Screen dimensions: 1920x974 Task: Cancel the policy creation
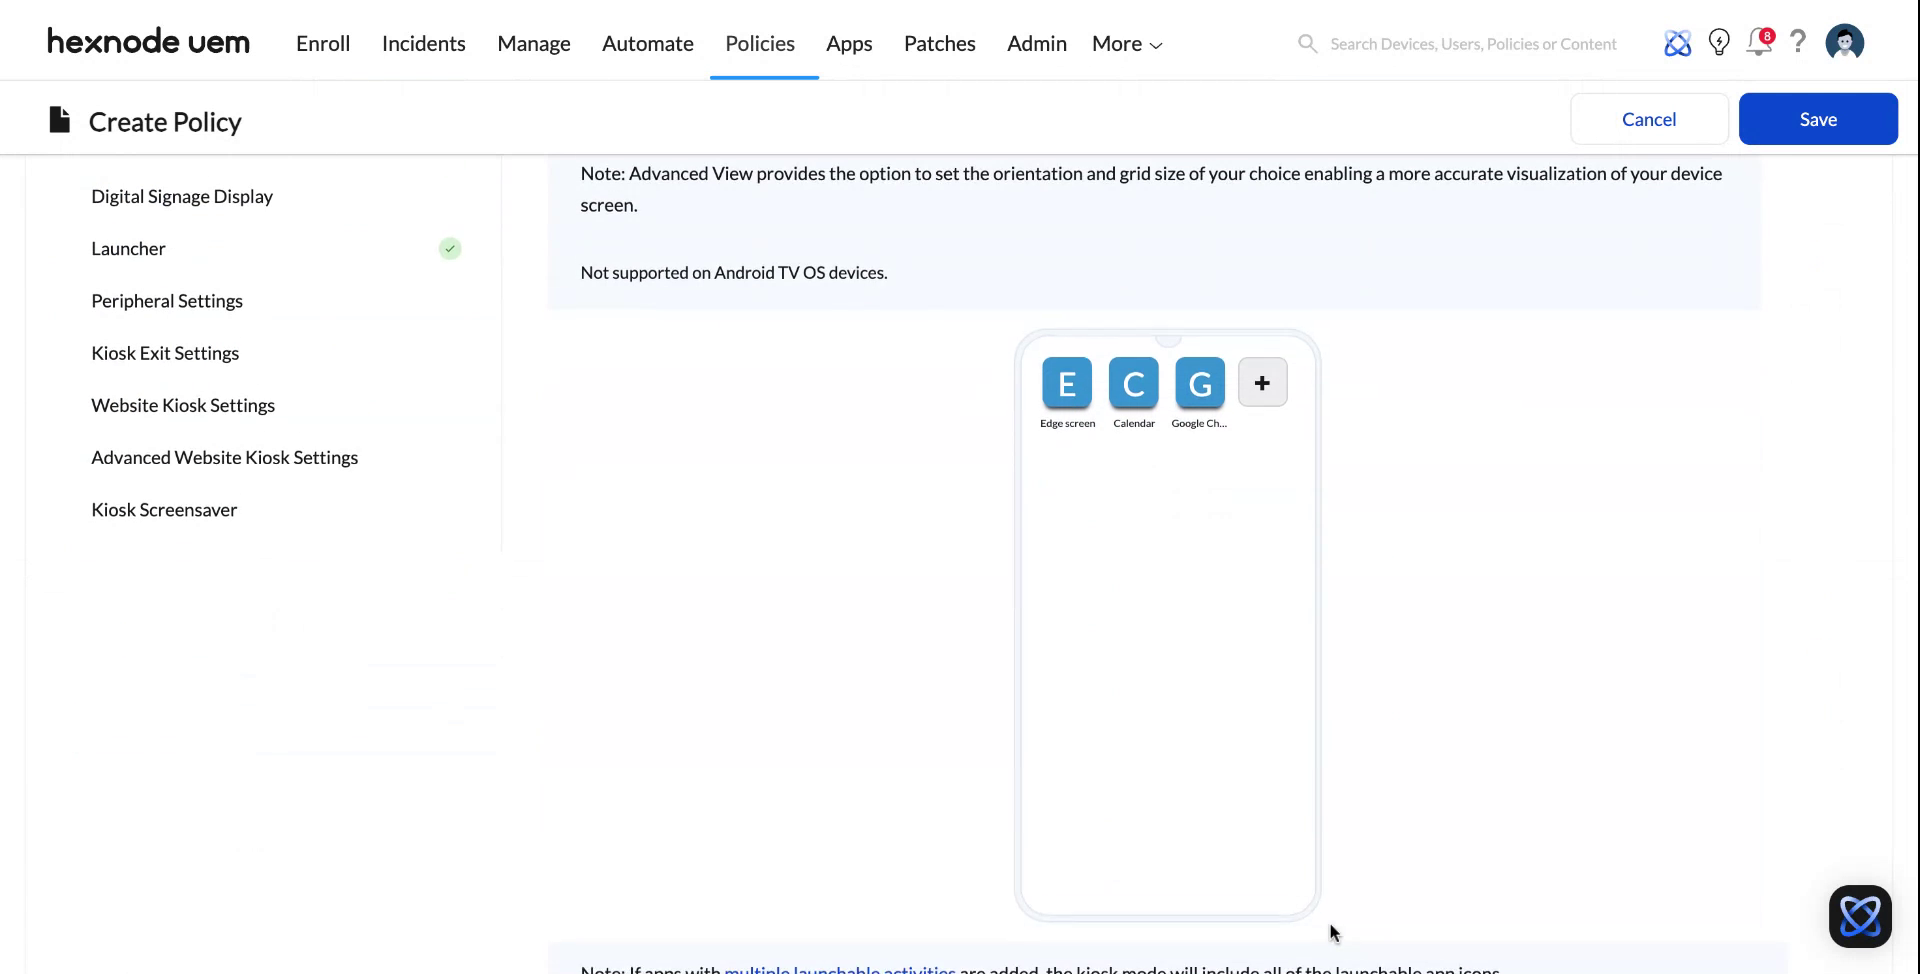(1648, 118)
